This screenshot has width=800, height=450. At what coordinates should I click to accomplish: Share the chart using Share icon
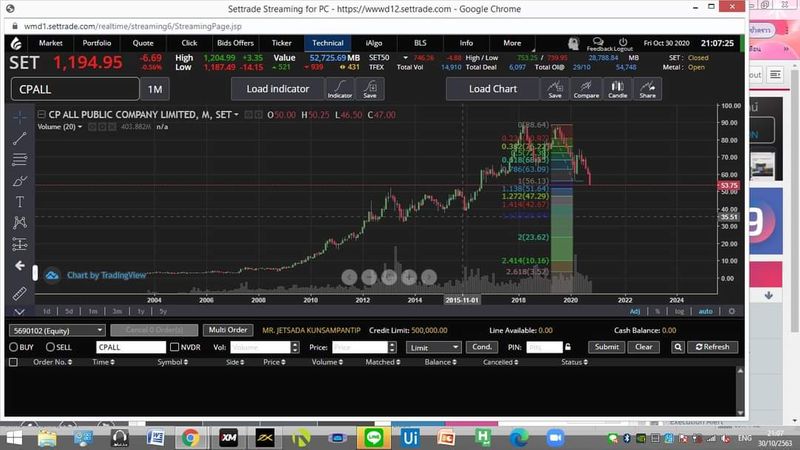pos(647,89)
